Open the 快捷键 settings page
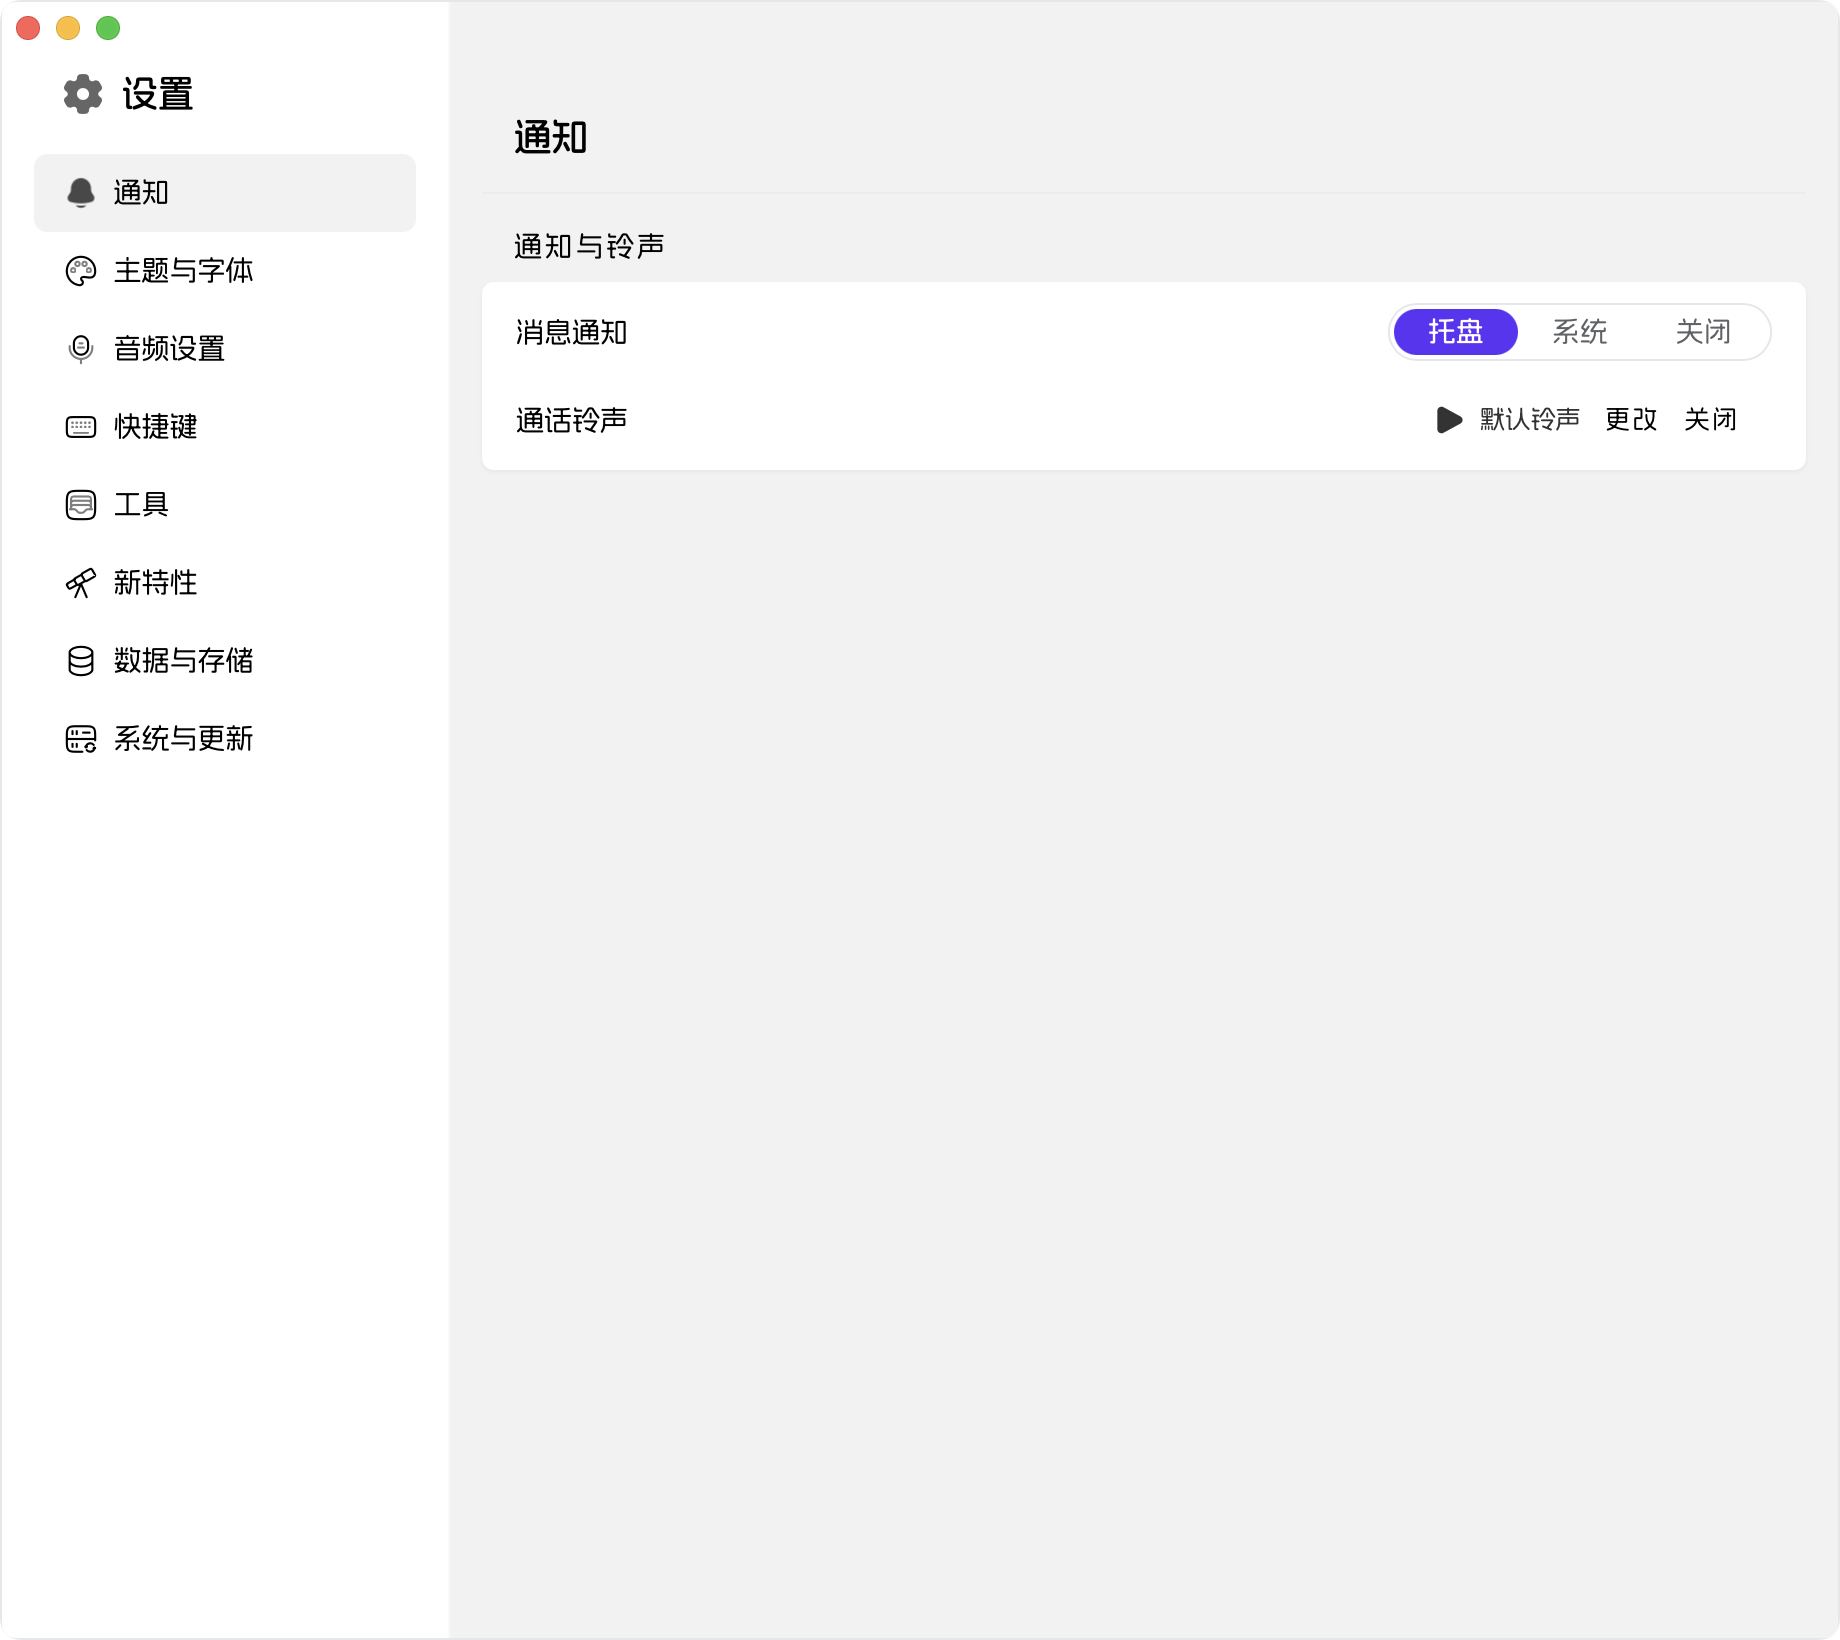 [225, 426]
